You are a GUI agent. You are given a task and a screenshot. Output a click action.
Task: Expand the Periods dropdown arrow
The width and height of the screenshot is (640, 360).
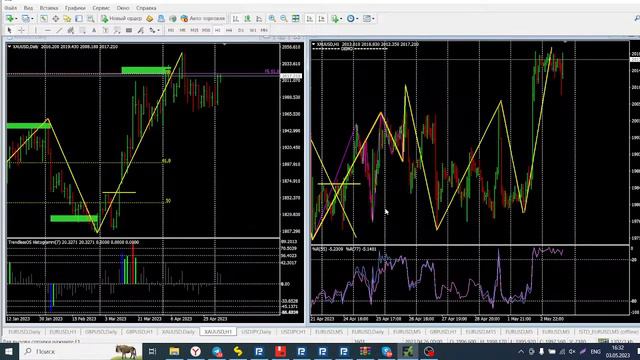point(357,19)
